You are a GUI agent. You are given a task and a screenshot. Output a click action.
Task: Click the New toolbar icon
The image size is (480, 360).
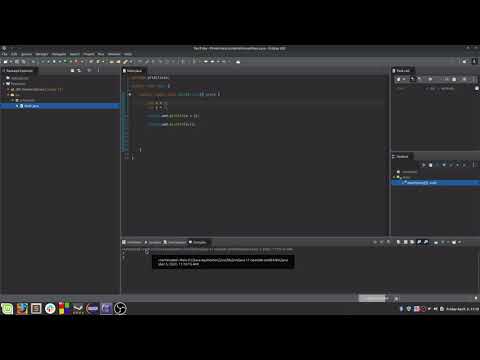pos(5,62)
